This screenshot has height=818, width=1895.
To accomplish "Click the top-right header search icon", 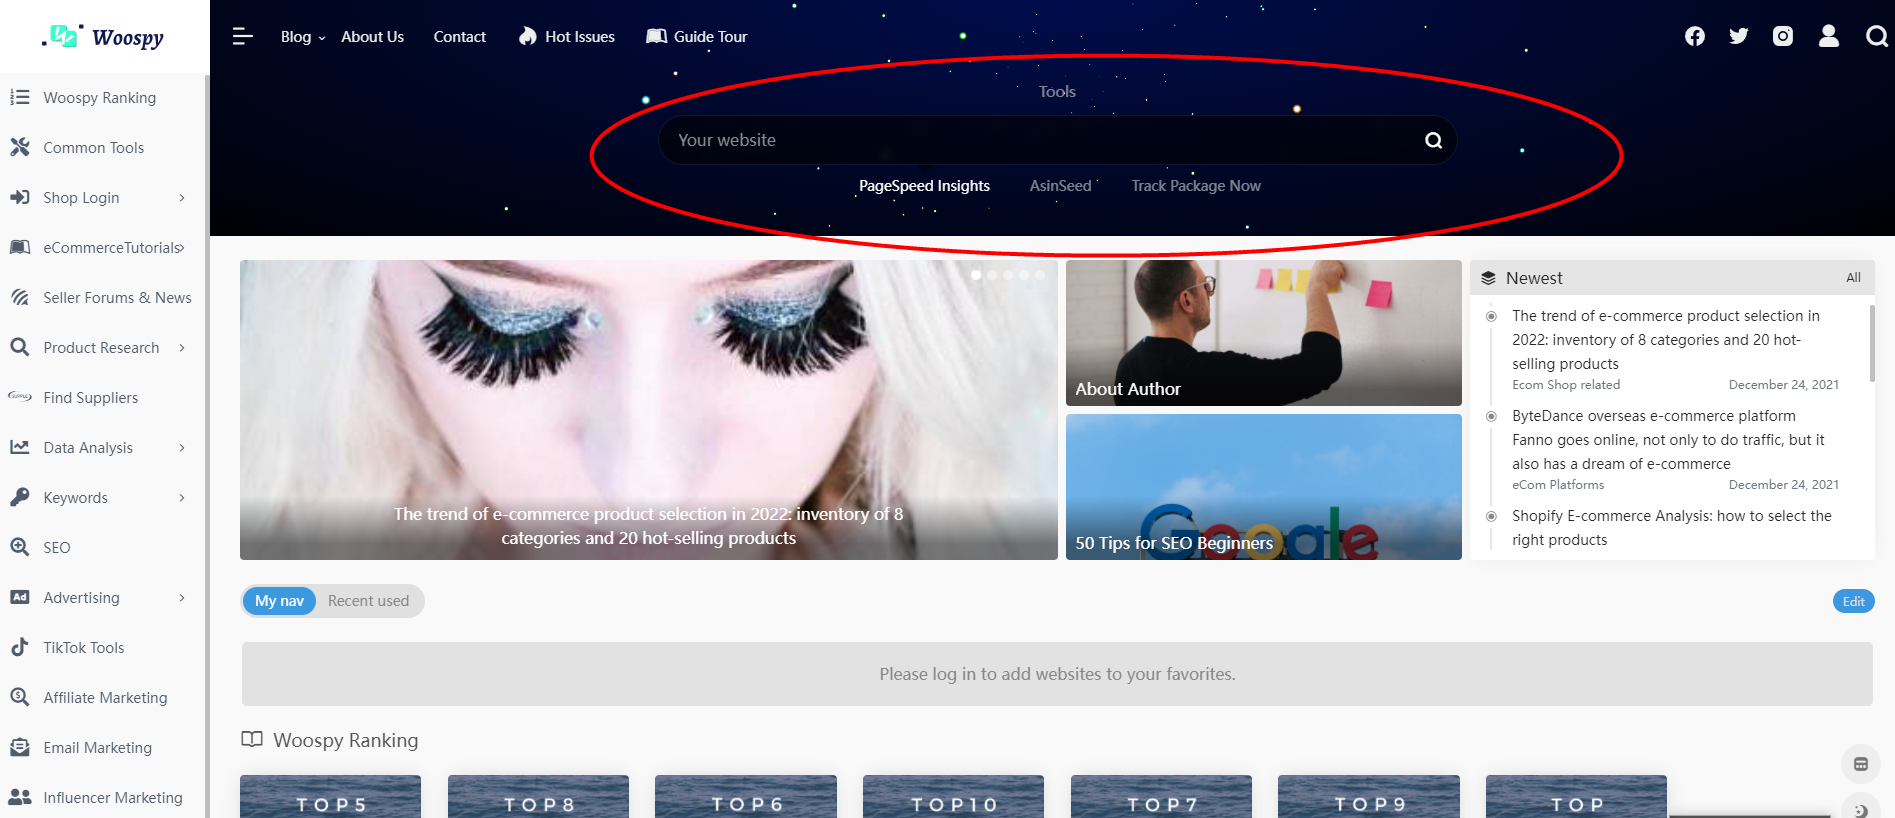I will click(x=1877, y=37).
